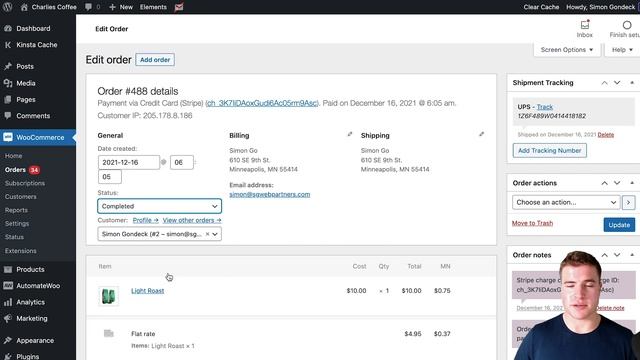Collapse the Shipment Tracking panel
The height and width of the screenshot is (360, 640).
(632, 83)
